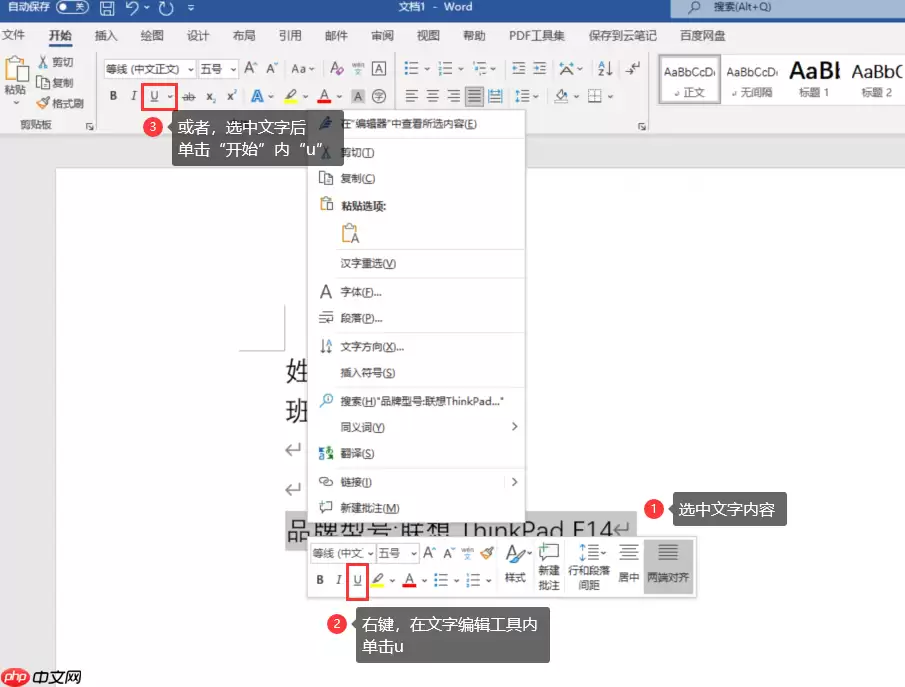
Task: Toggle Subscript in the ribbon
Action: click(x=211, y=96)
